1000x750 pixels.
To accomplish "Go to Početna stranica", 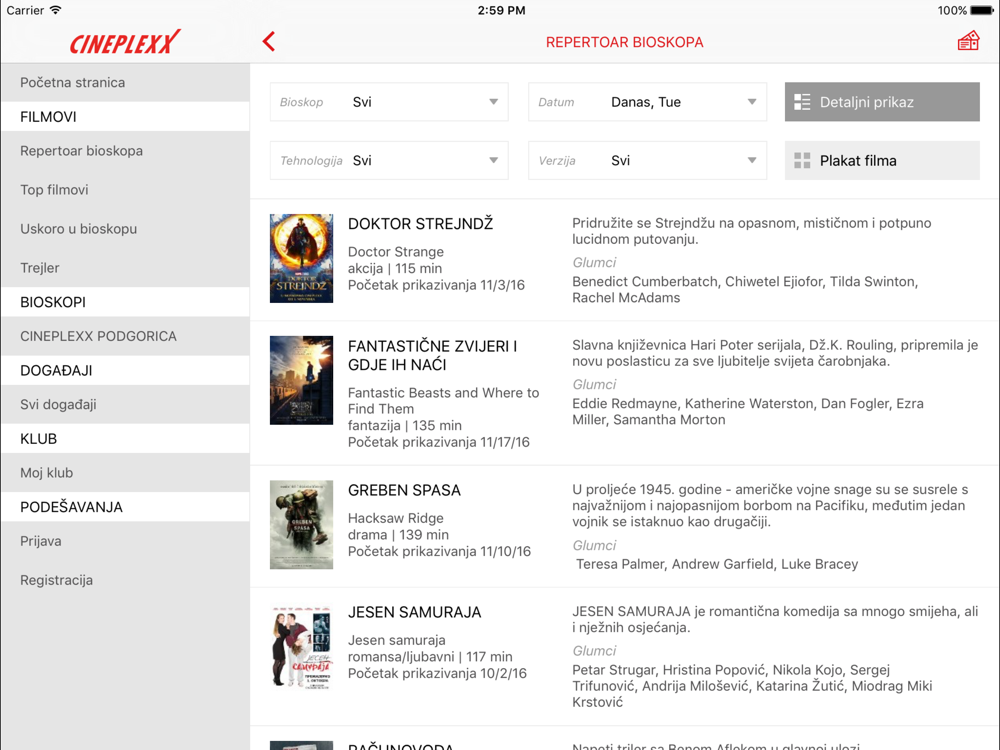I will point(125,82).
